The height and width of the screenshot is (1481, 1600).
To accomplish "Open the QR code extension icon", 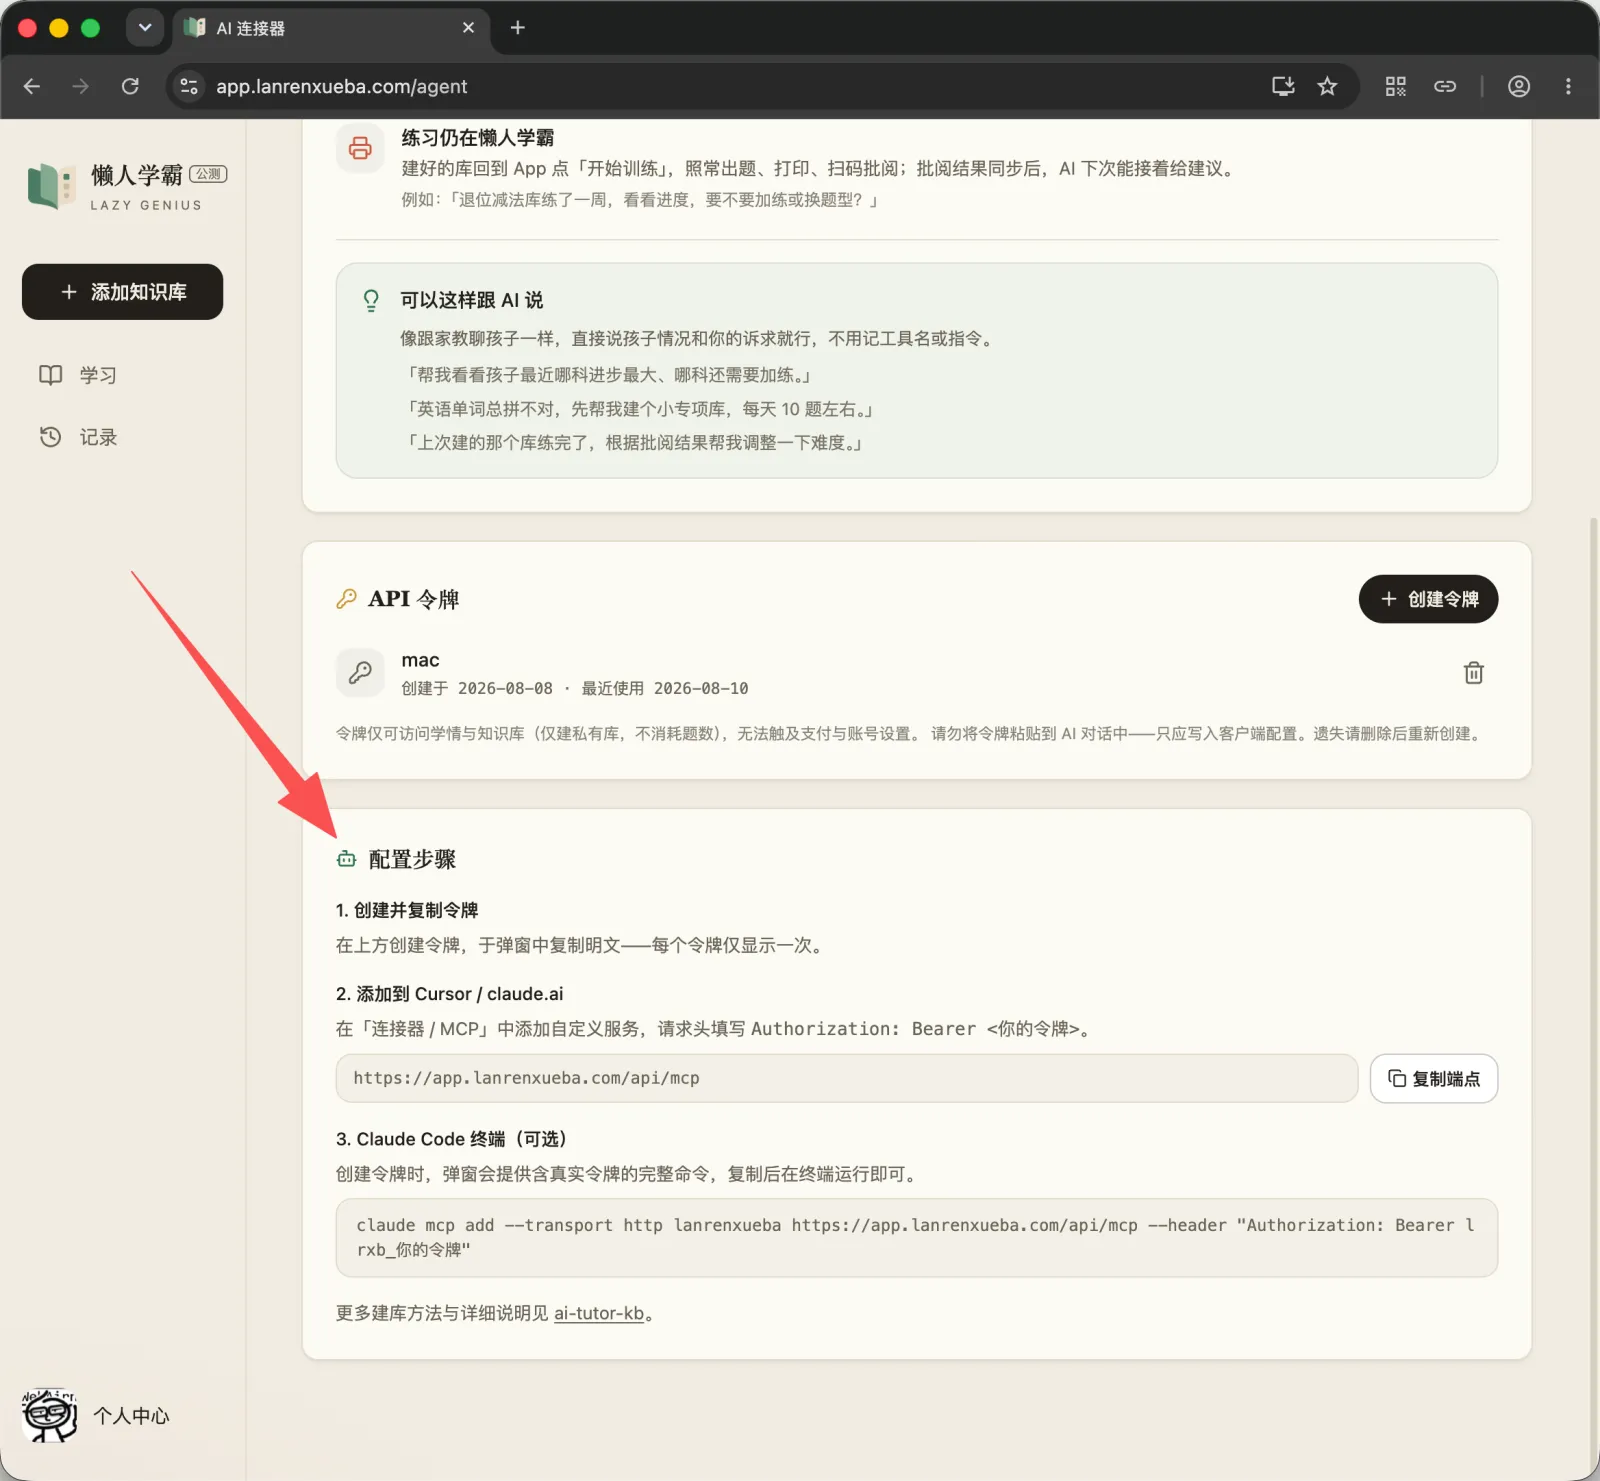I will click(1396, 86).
